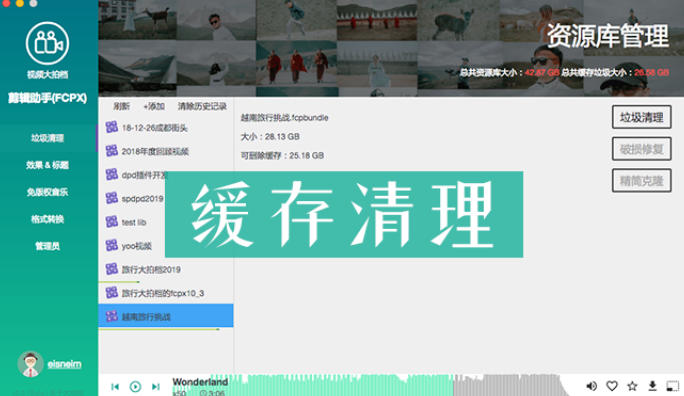Viewport: 684px width, 396px height.
Task: Click the 资源库管理 header title
Action: click(x=607, y=35)
